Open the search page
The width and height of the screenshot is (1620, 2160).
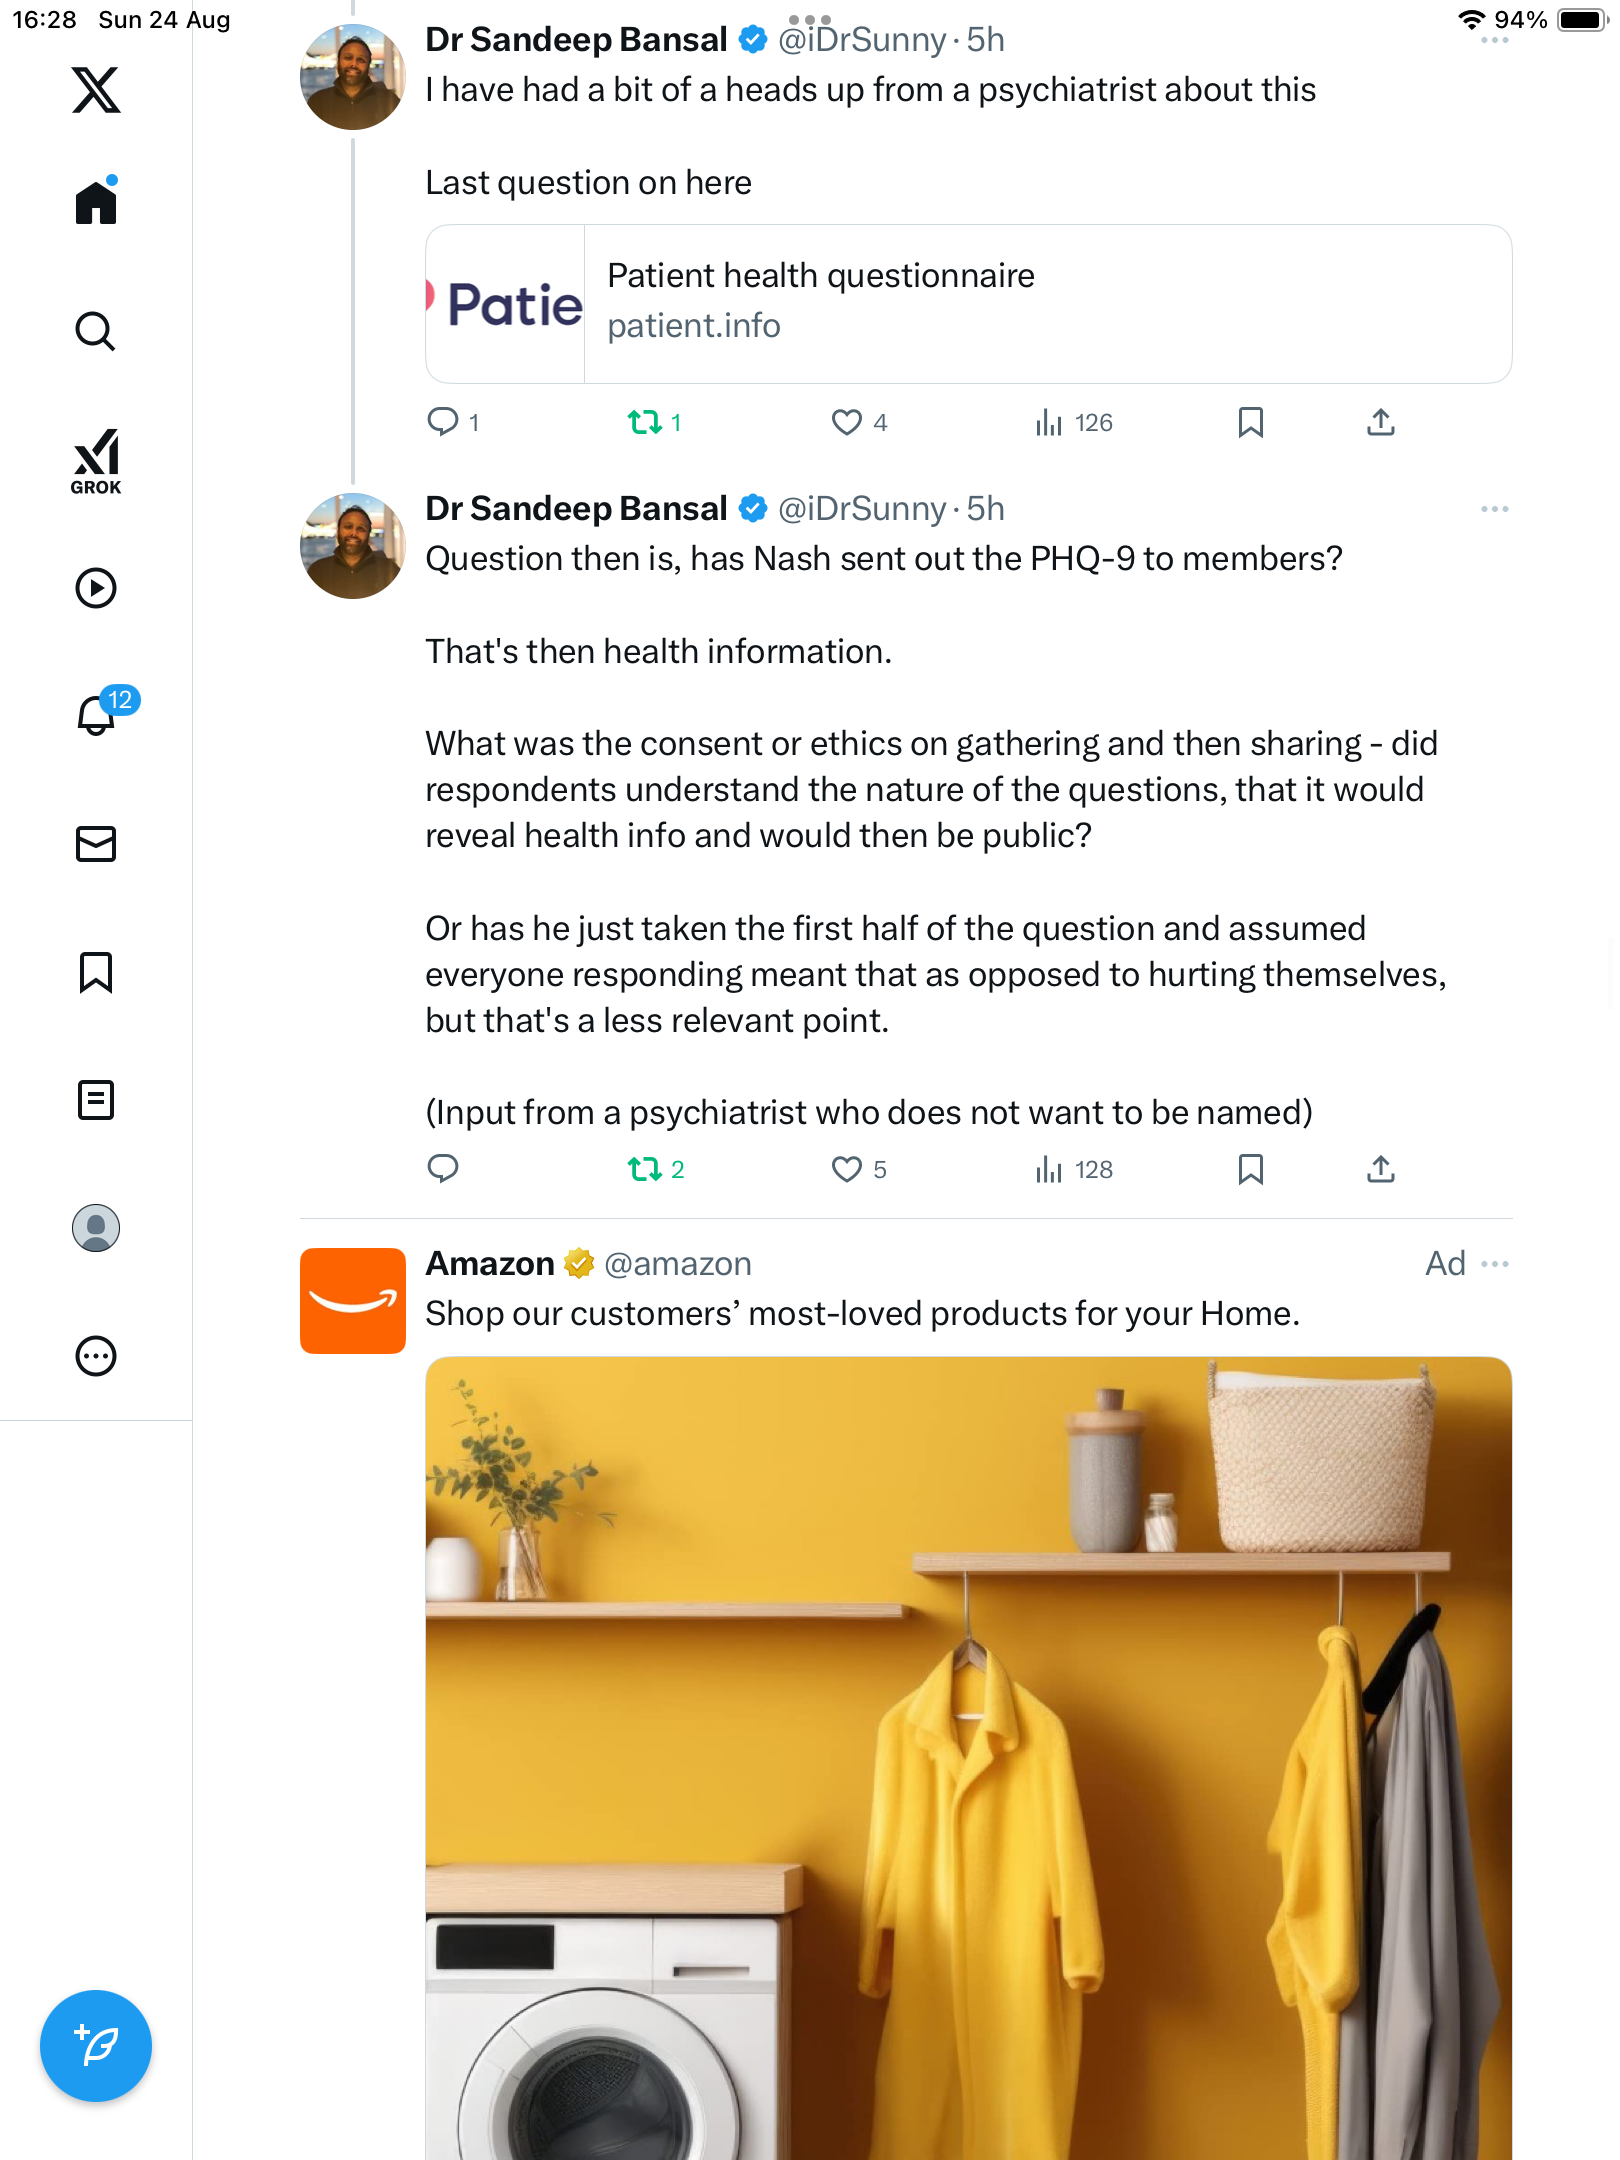(x=96, y=331)
